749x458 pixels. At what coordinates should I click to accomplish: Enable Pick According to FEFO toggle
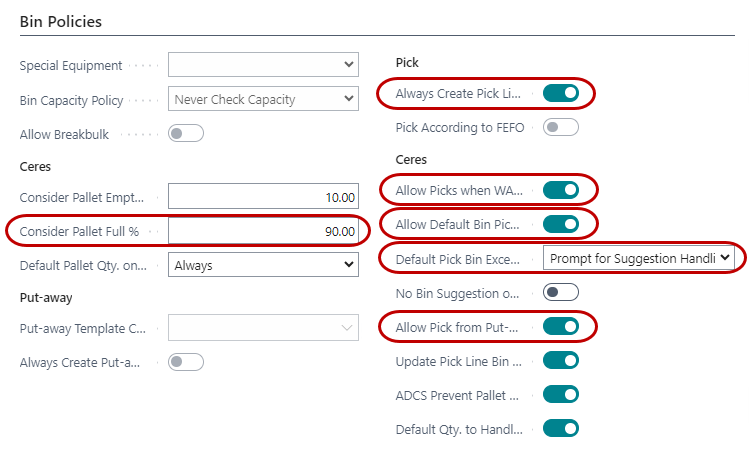coord(560,127)
